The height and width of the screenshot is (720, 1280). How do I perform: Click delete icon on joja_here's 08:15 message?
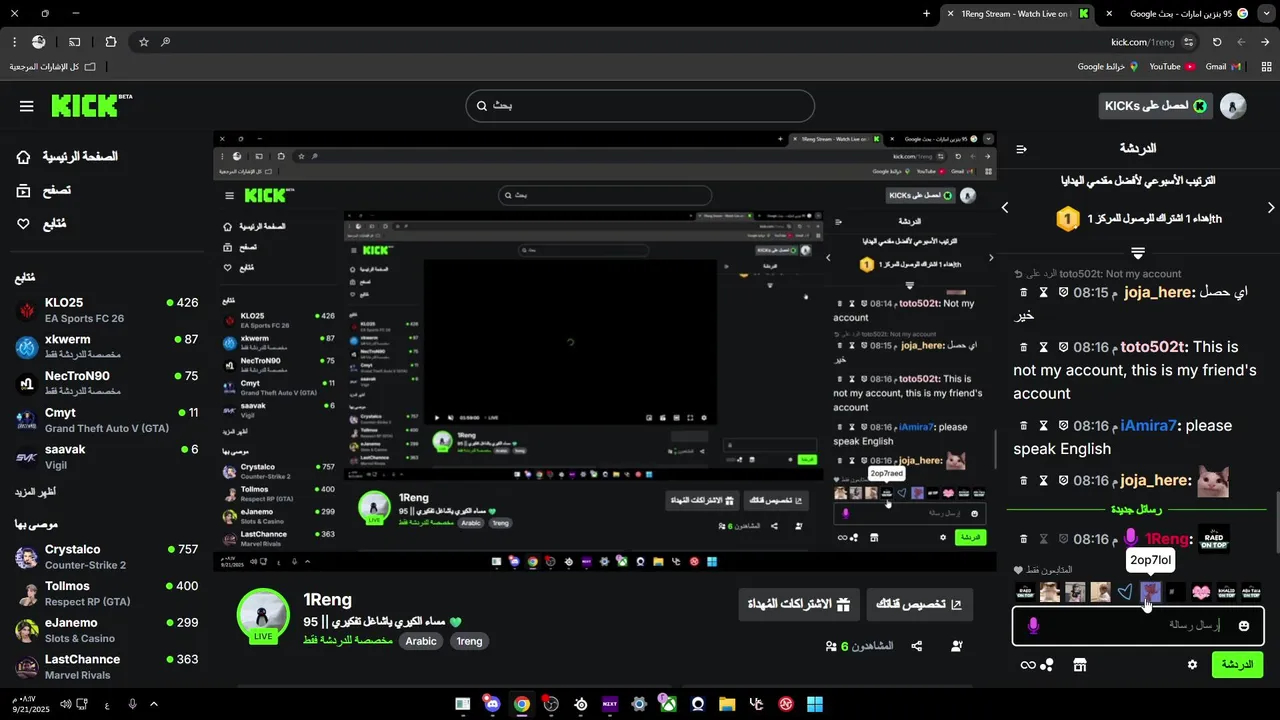coord(1023,292)
